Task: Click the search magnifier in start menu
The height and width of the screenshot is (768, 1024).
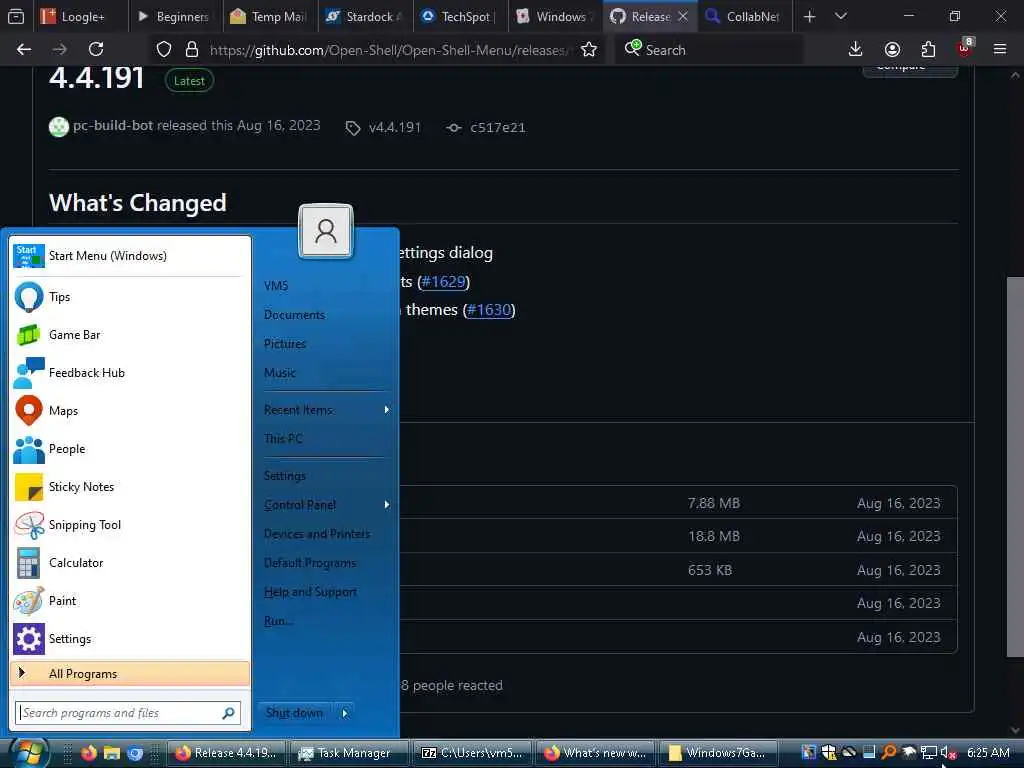Action: [x=228, y=713]
